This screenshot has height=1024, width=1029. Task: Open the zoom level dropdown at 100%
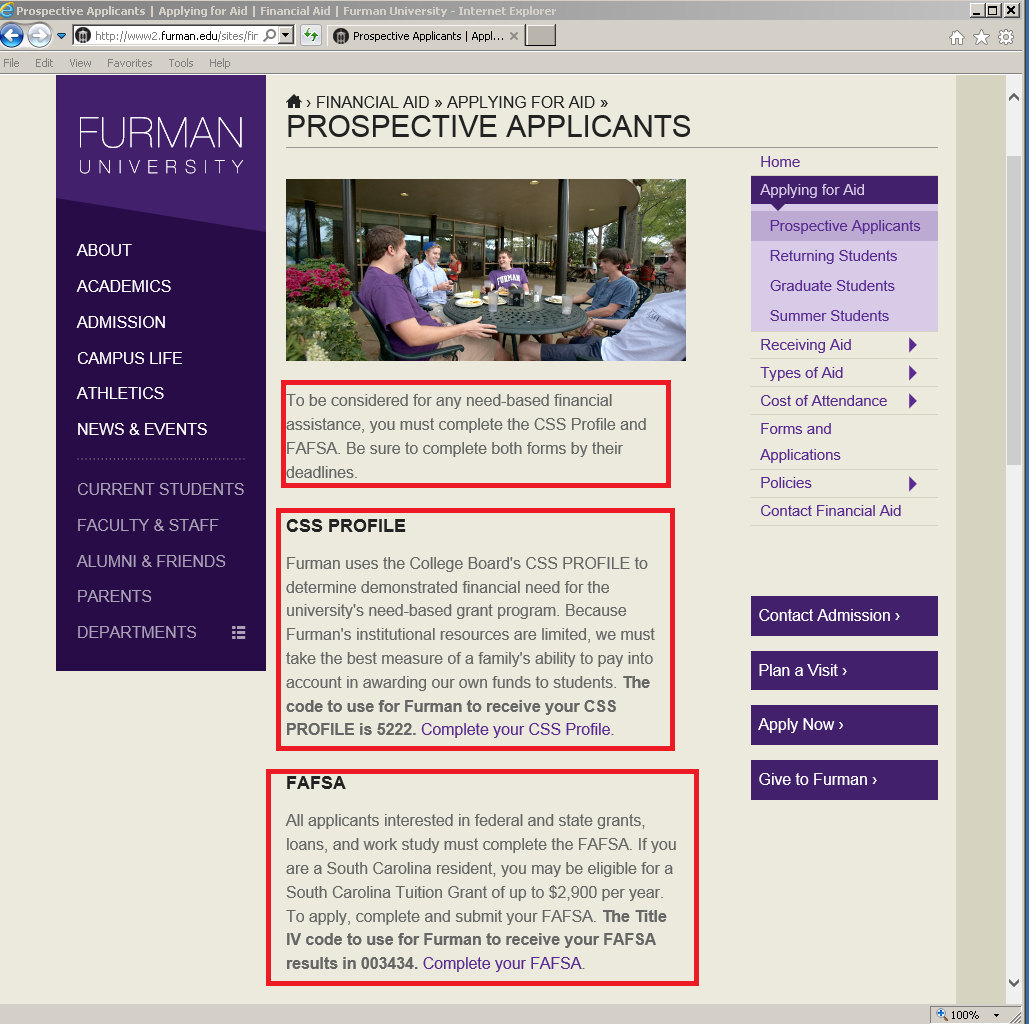point(996,1015)
